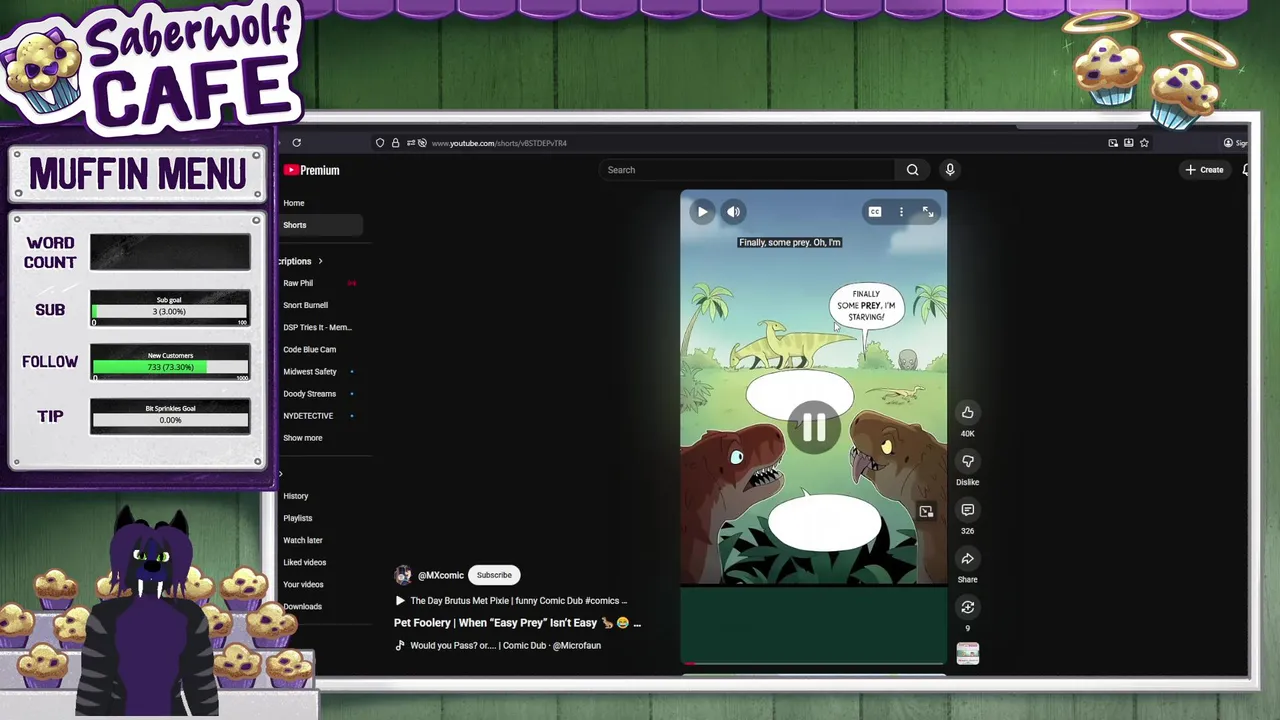Click the play button atop the short
Image resolution: width=1280 pixels, height=720 pixels.
click(x=702, y=211)
